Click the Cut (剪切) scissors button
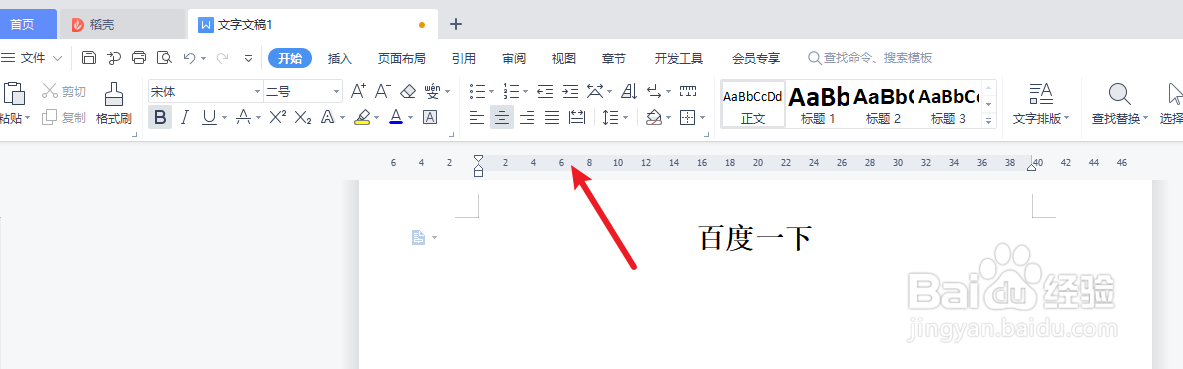This screenshot has width=1183, height=369. coord(63,91)
